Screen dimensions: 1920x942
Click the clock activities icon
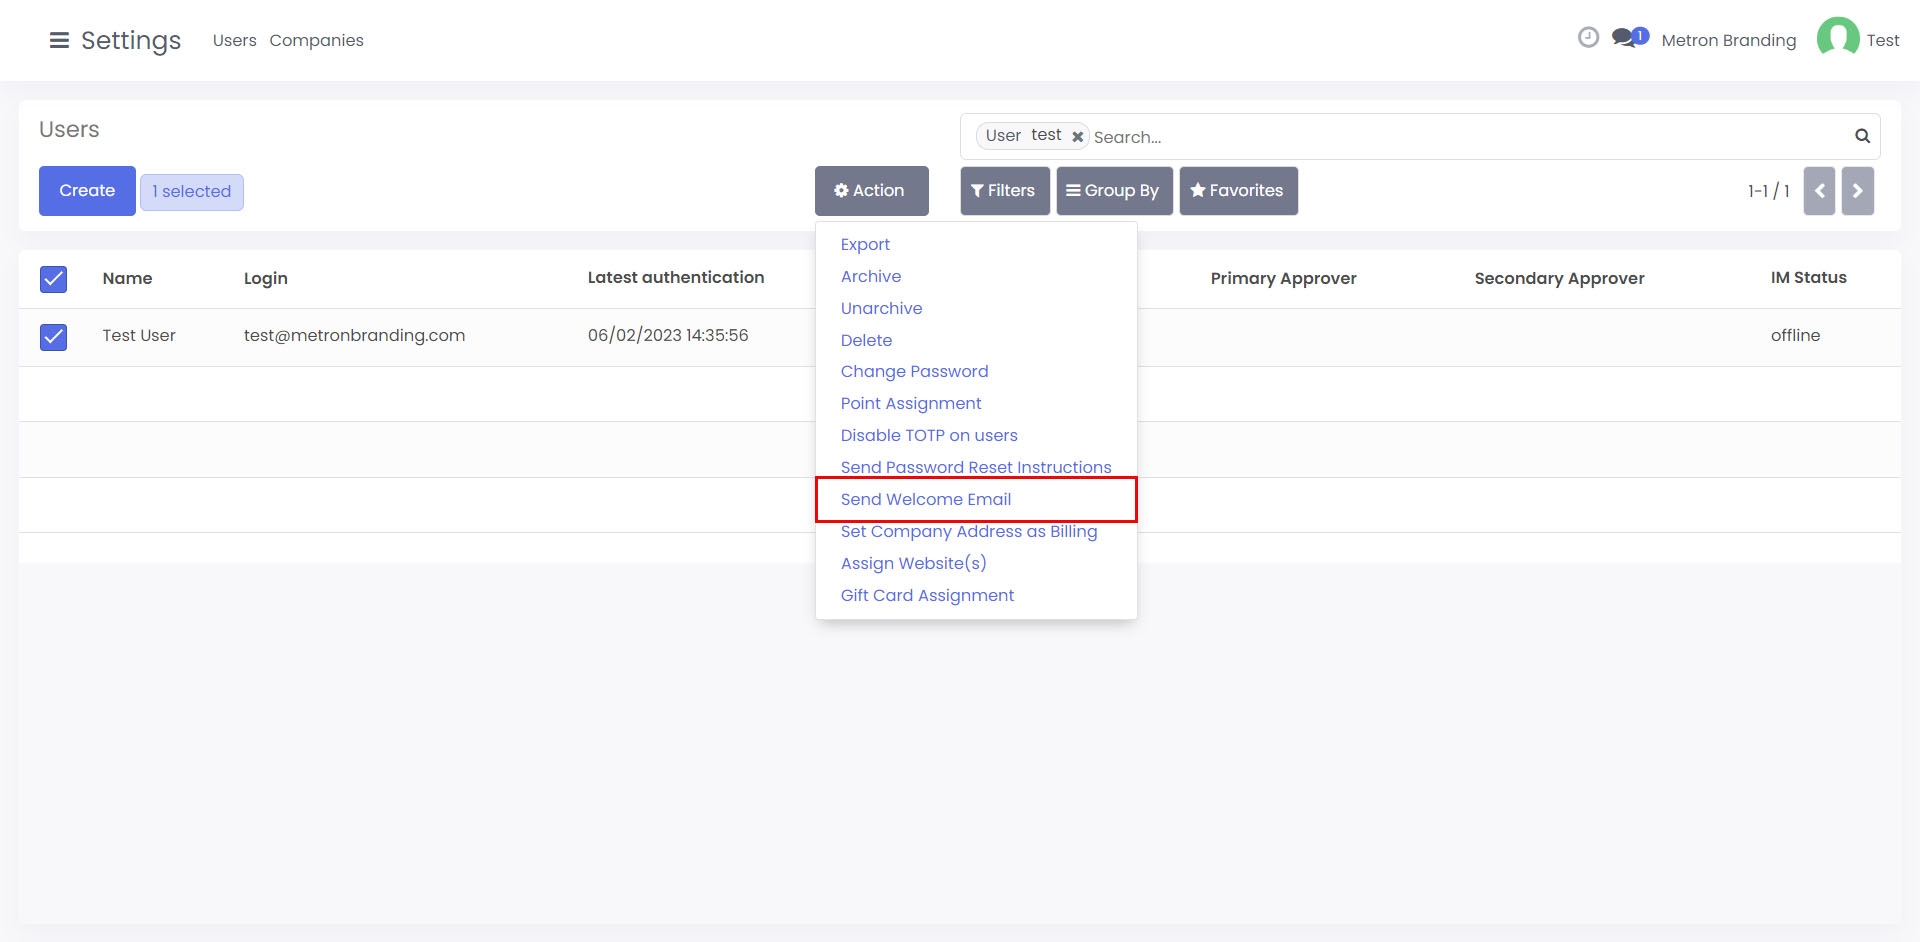[1588, 38]
